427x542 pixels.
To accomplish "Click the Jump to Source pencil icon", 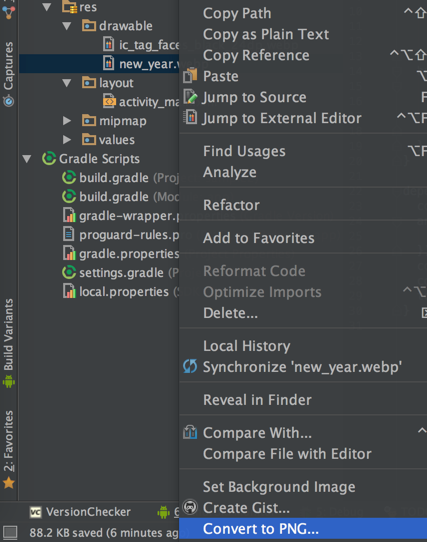I will point(190,97).
